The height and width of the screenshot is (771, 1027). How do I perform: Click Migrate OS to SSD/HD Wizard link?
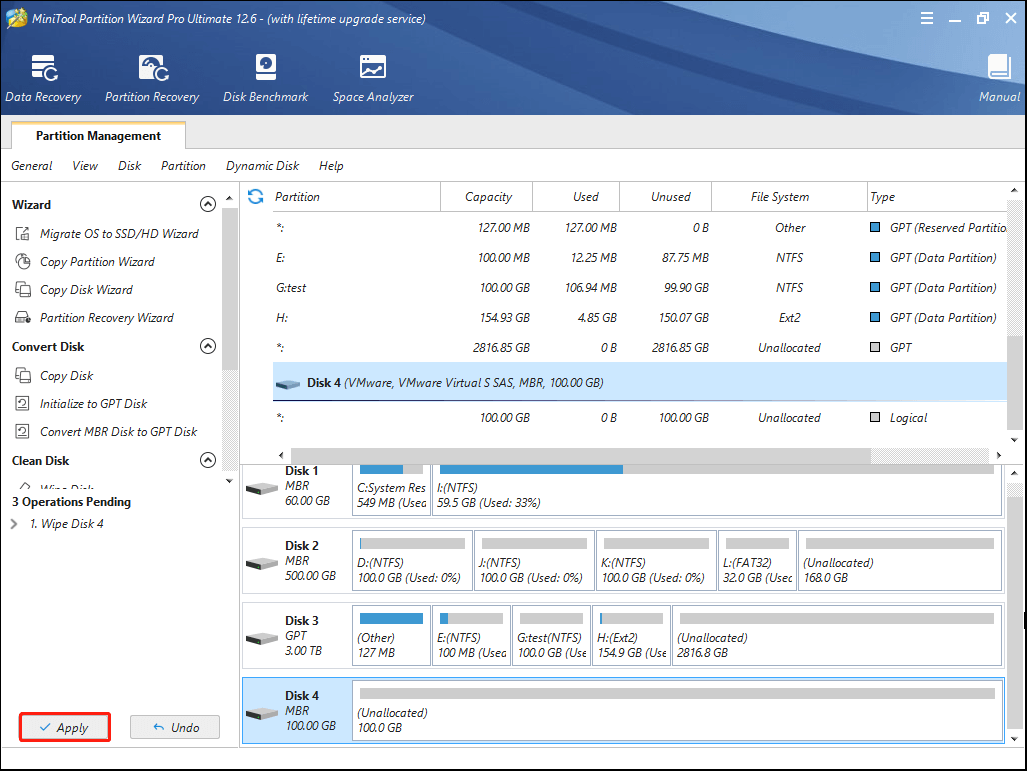coord(119,234)
